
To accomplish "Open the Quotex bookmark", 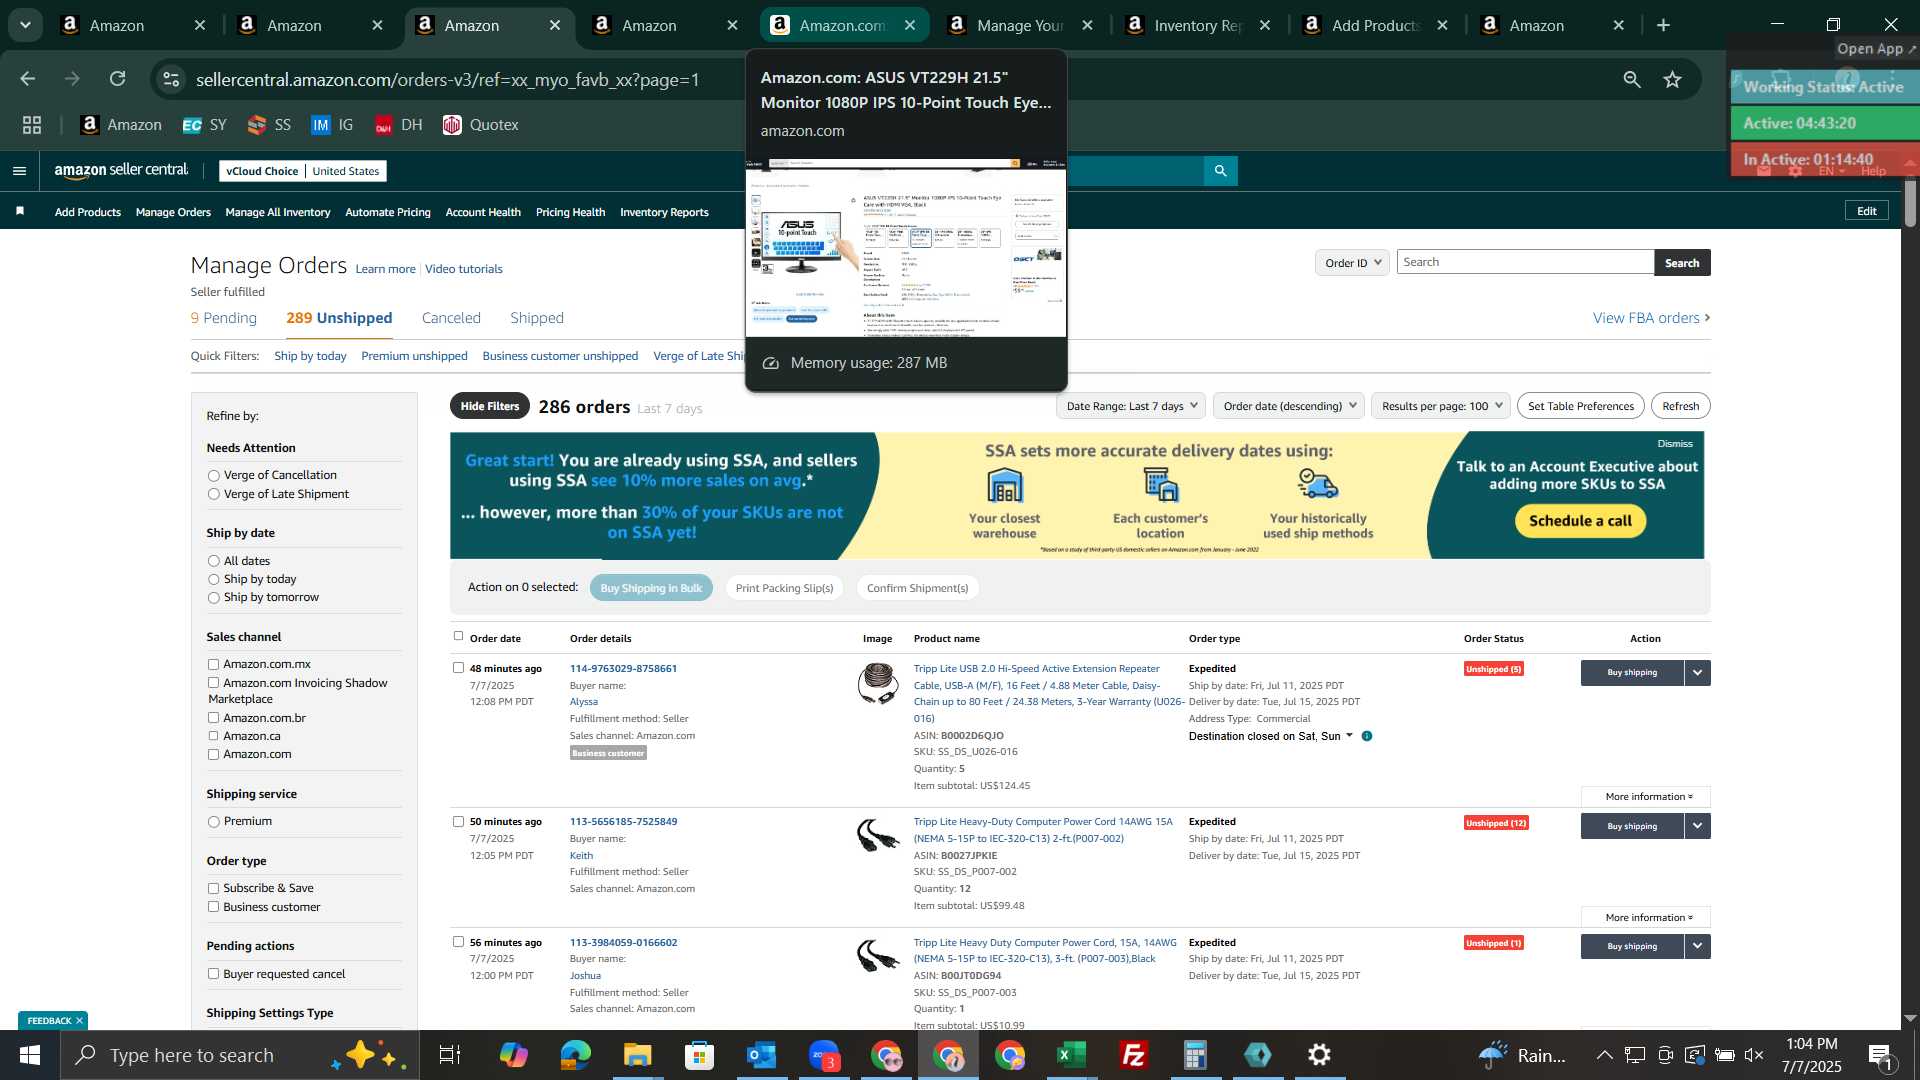I will tap(481, 125).
